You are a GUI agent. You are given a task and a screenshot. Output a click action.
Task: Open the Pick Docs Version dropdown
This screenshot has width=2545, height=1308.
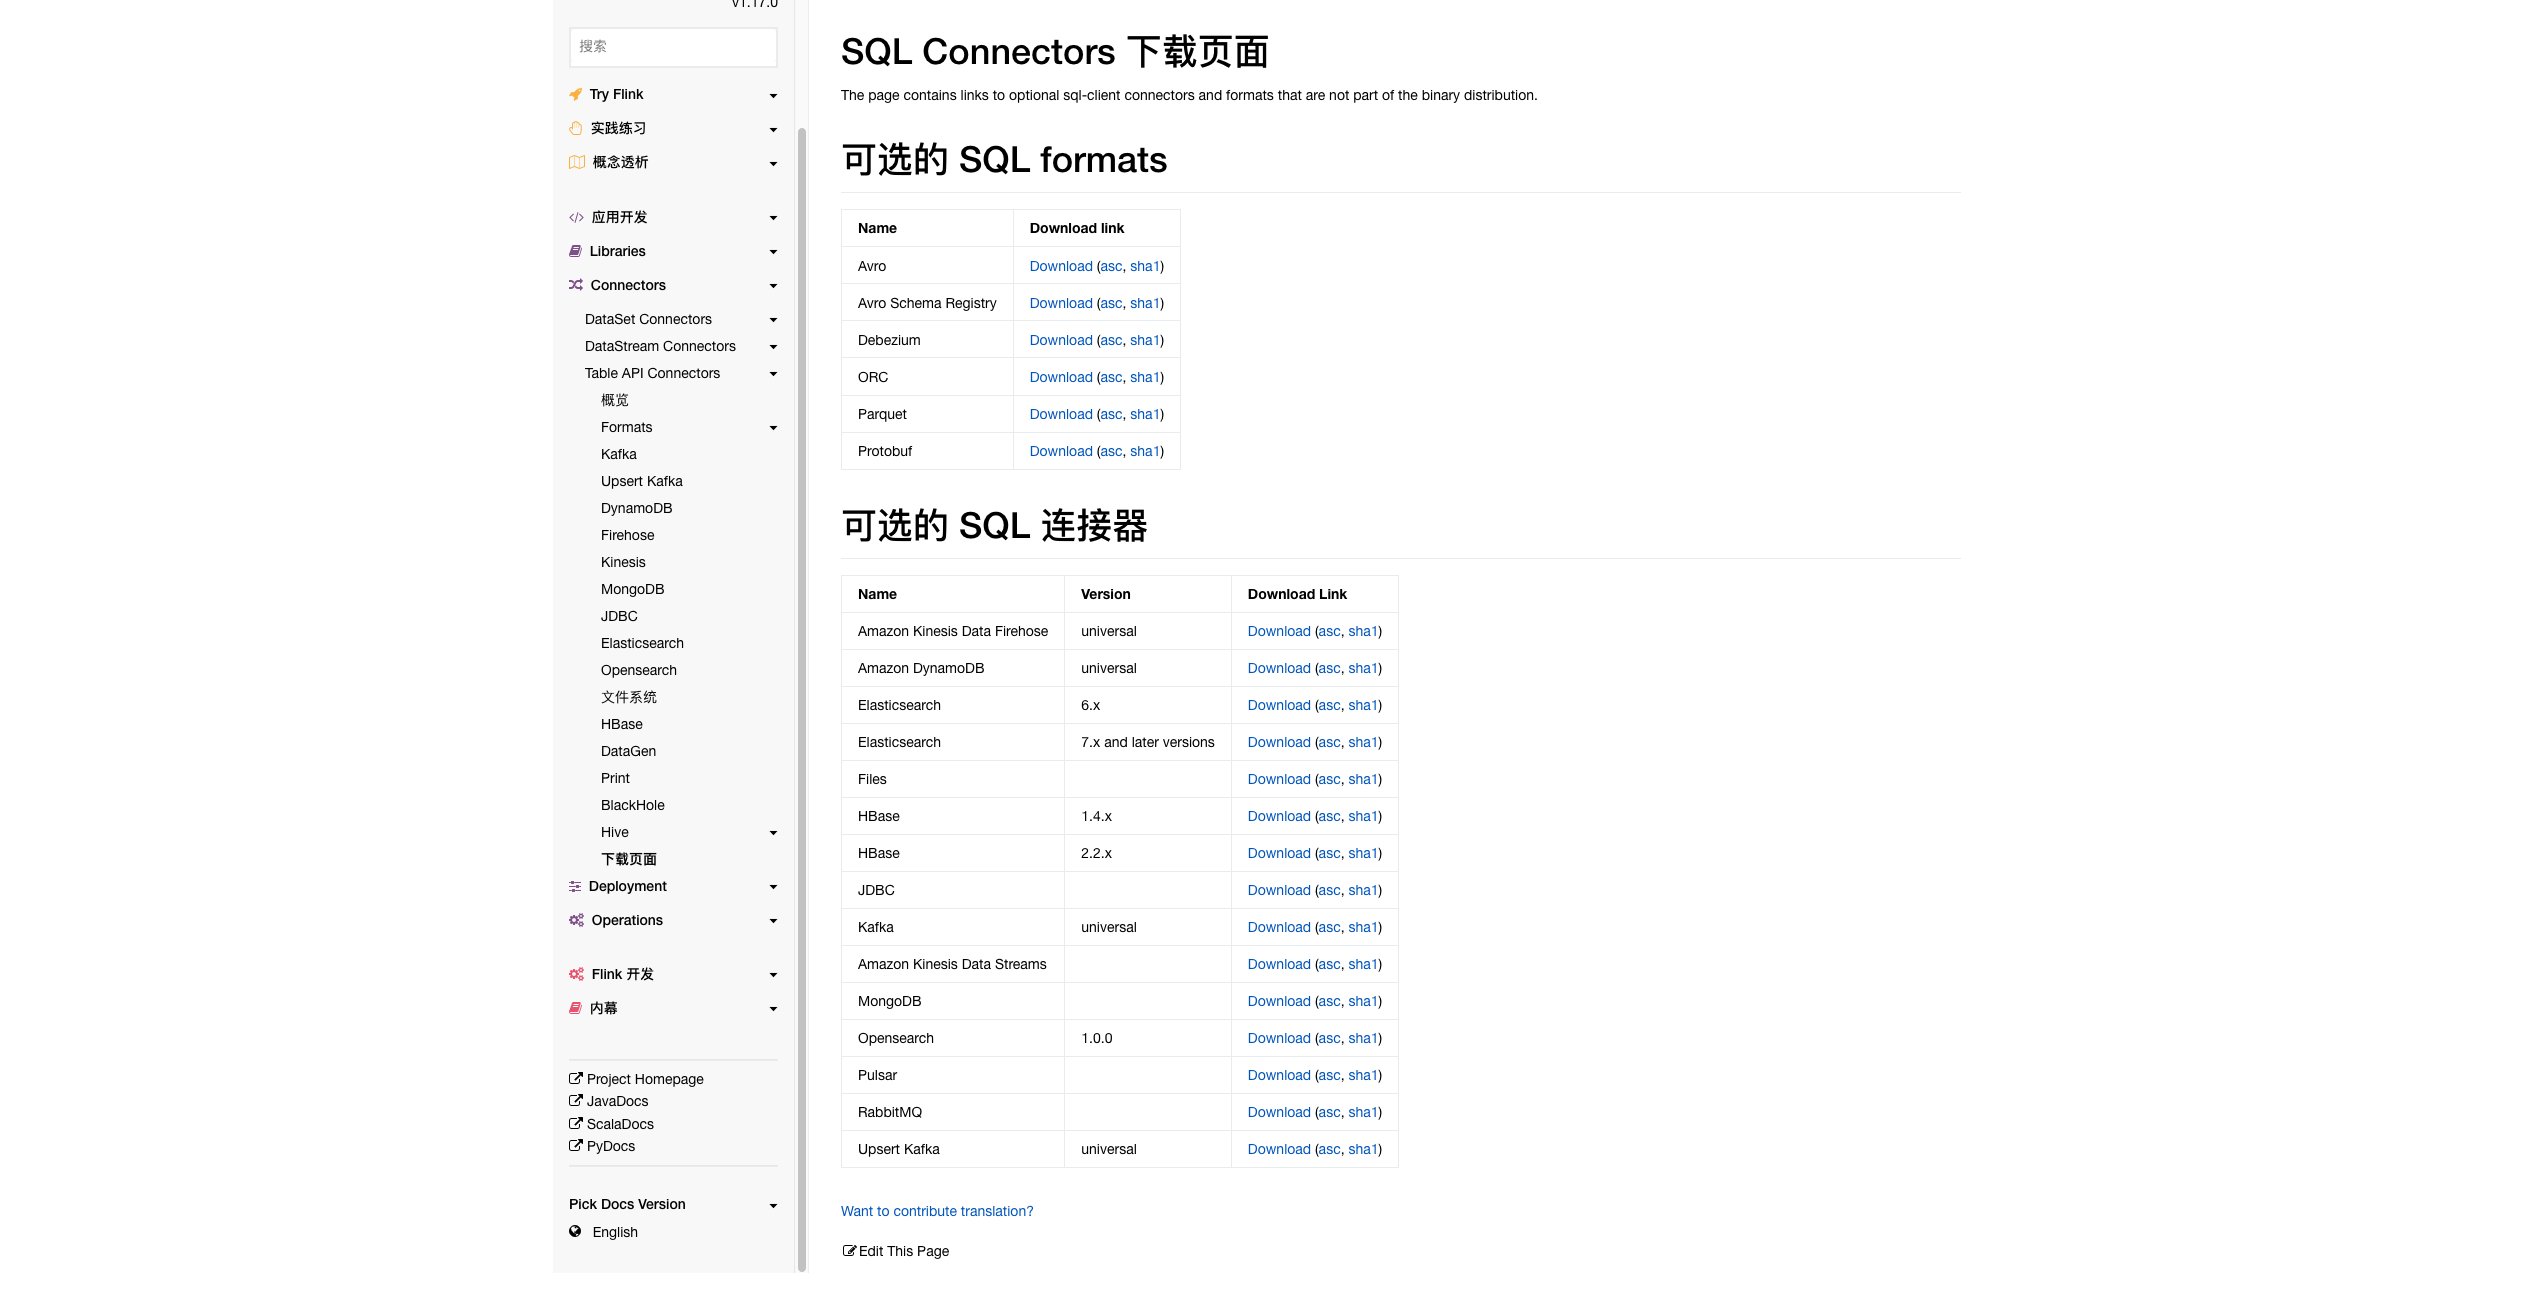coord(673,1204)
